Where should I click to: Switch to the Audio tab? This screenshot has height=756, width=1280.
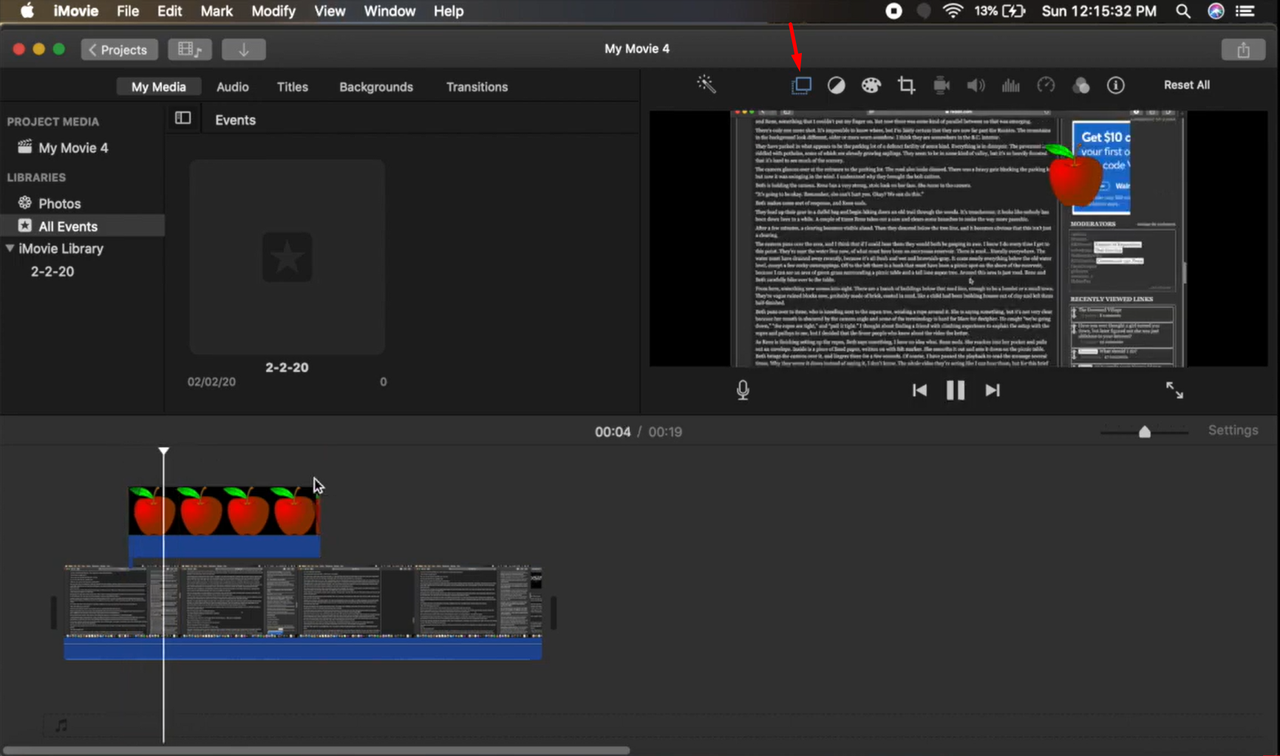tap(233, 87)
